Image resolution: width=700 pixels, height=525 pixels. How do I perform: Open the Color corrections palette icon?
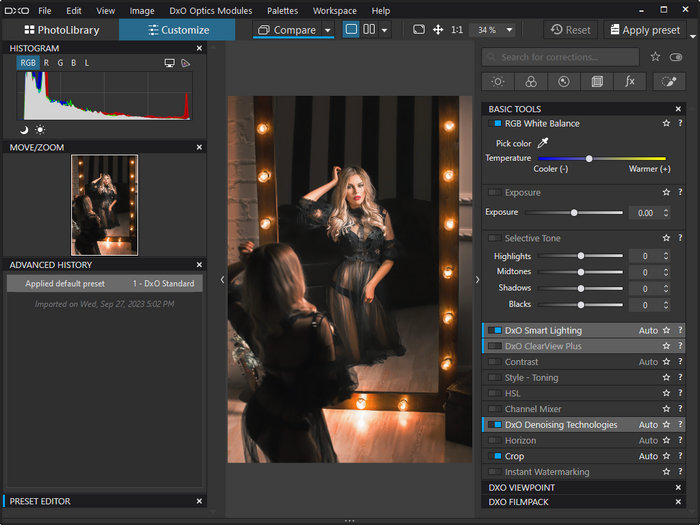[x=531, y=82]
